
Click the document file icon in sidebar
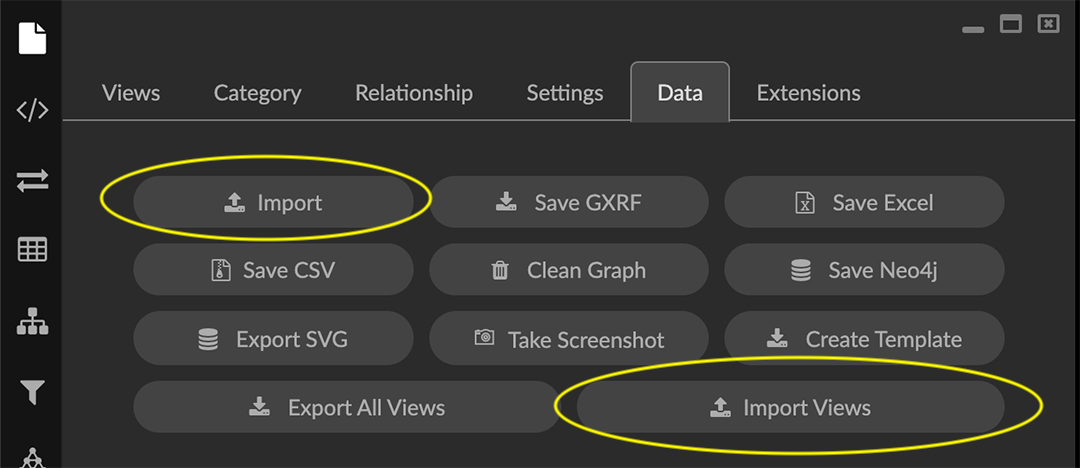pos(32,38)
